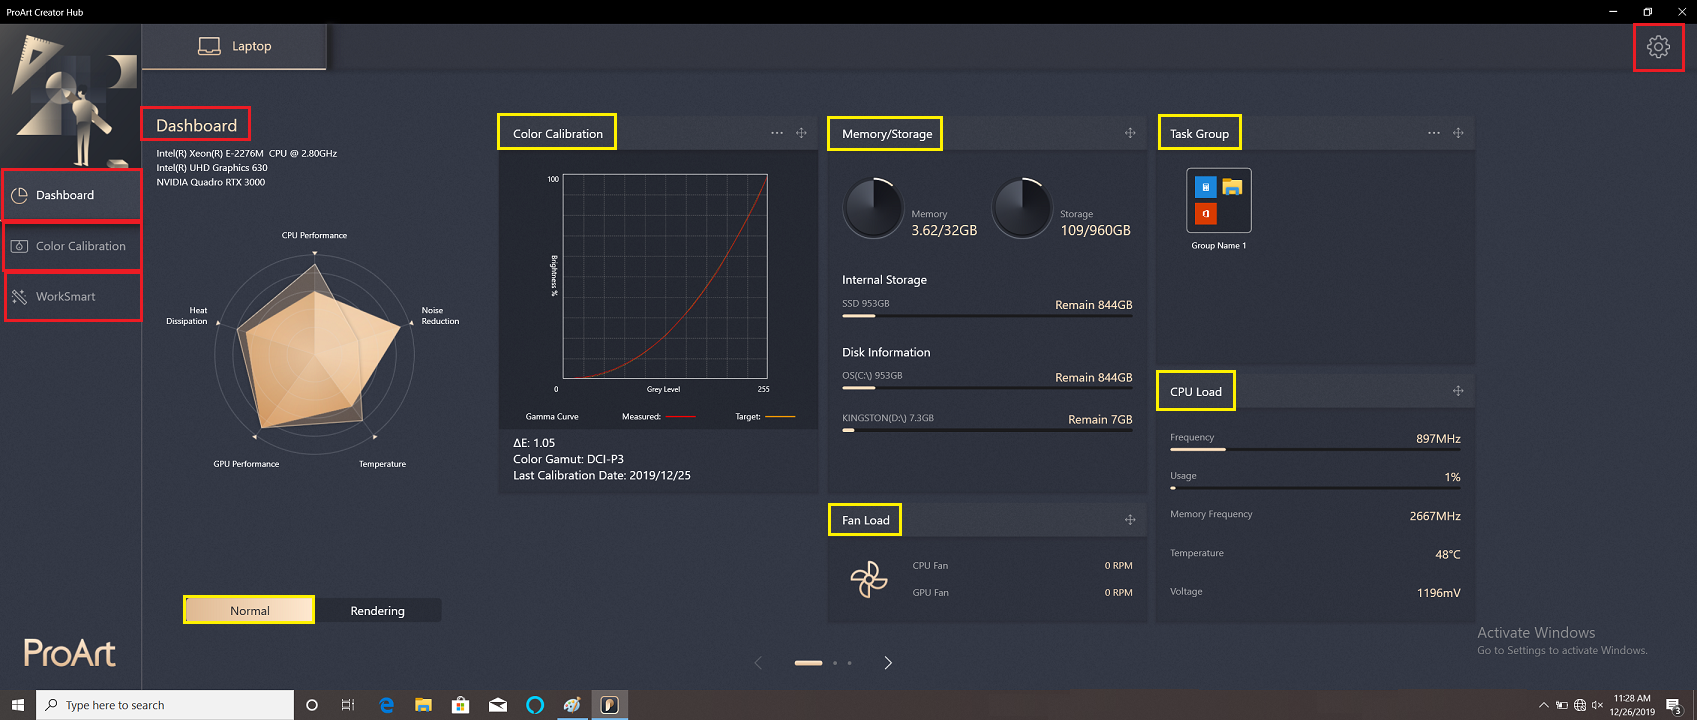This screenshot has height=723, width=1700.
Task: Open WorkSmart from the sidebar
Action: pos(71,297)
